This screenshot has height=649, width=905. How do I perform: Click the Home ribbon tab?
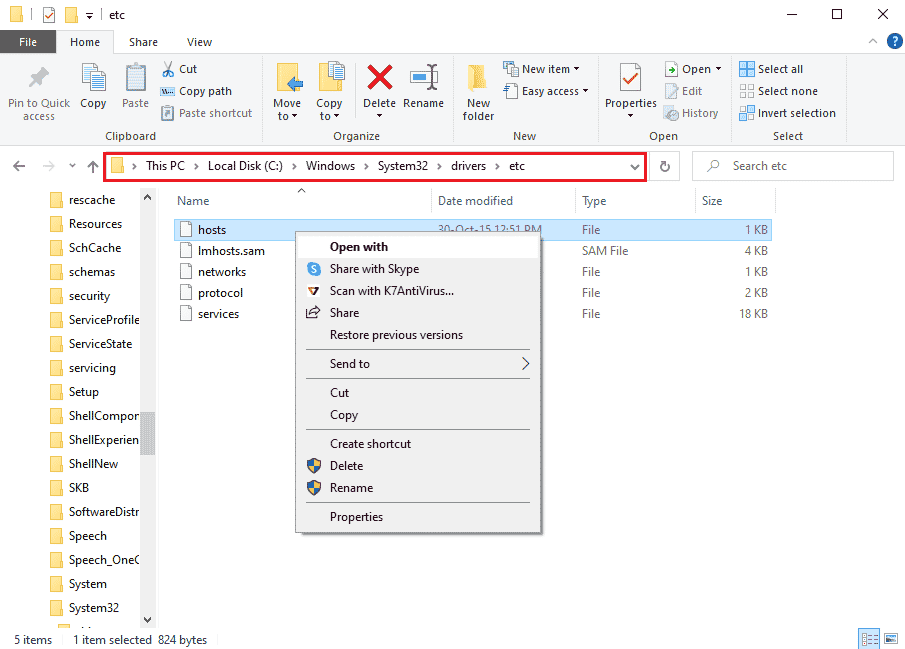(85, 42)
